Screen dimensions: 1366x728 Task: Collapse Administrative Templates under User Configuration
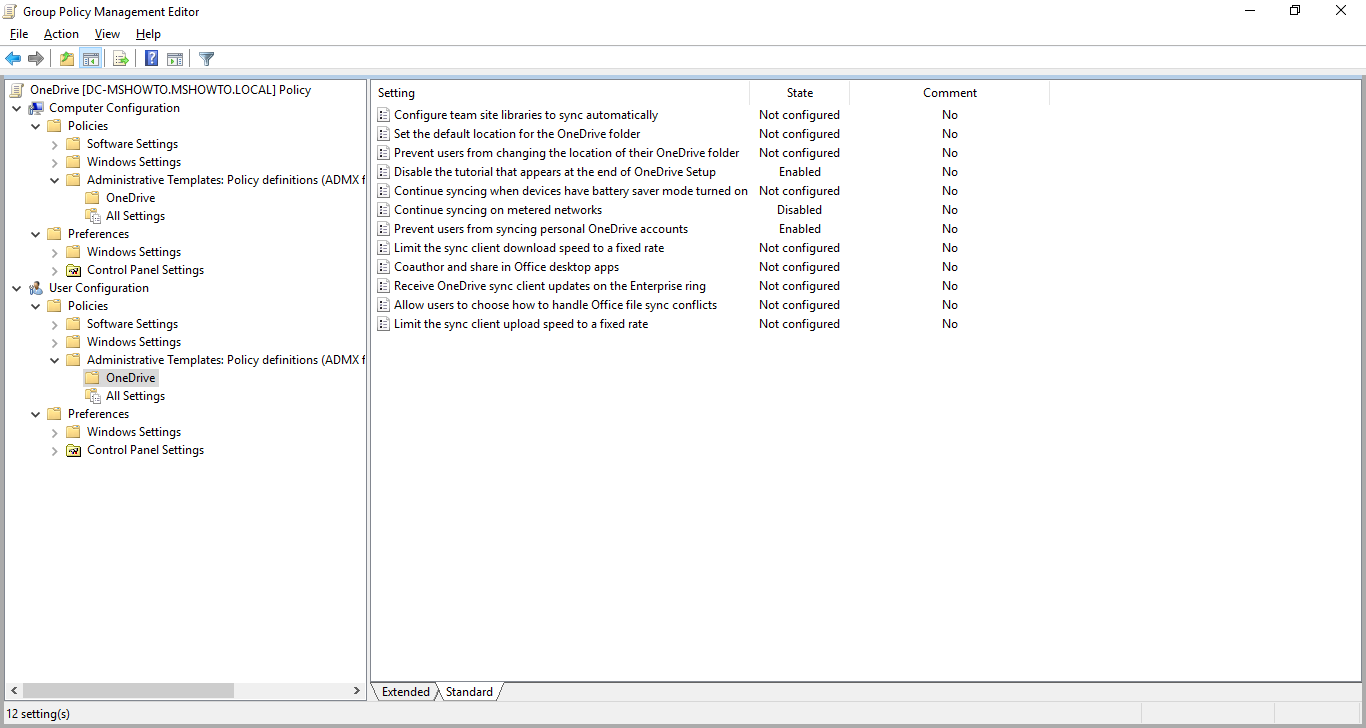tap(55, 360)
